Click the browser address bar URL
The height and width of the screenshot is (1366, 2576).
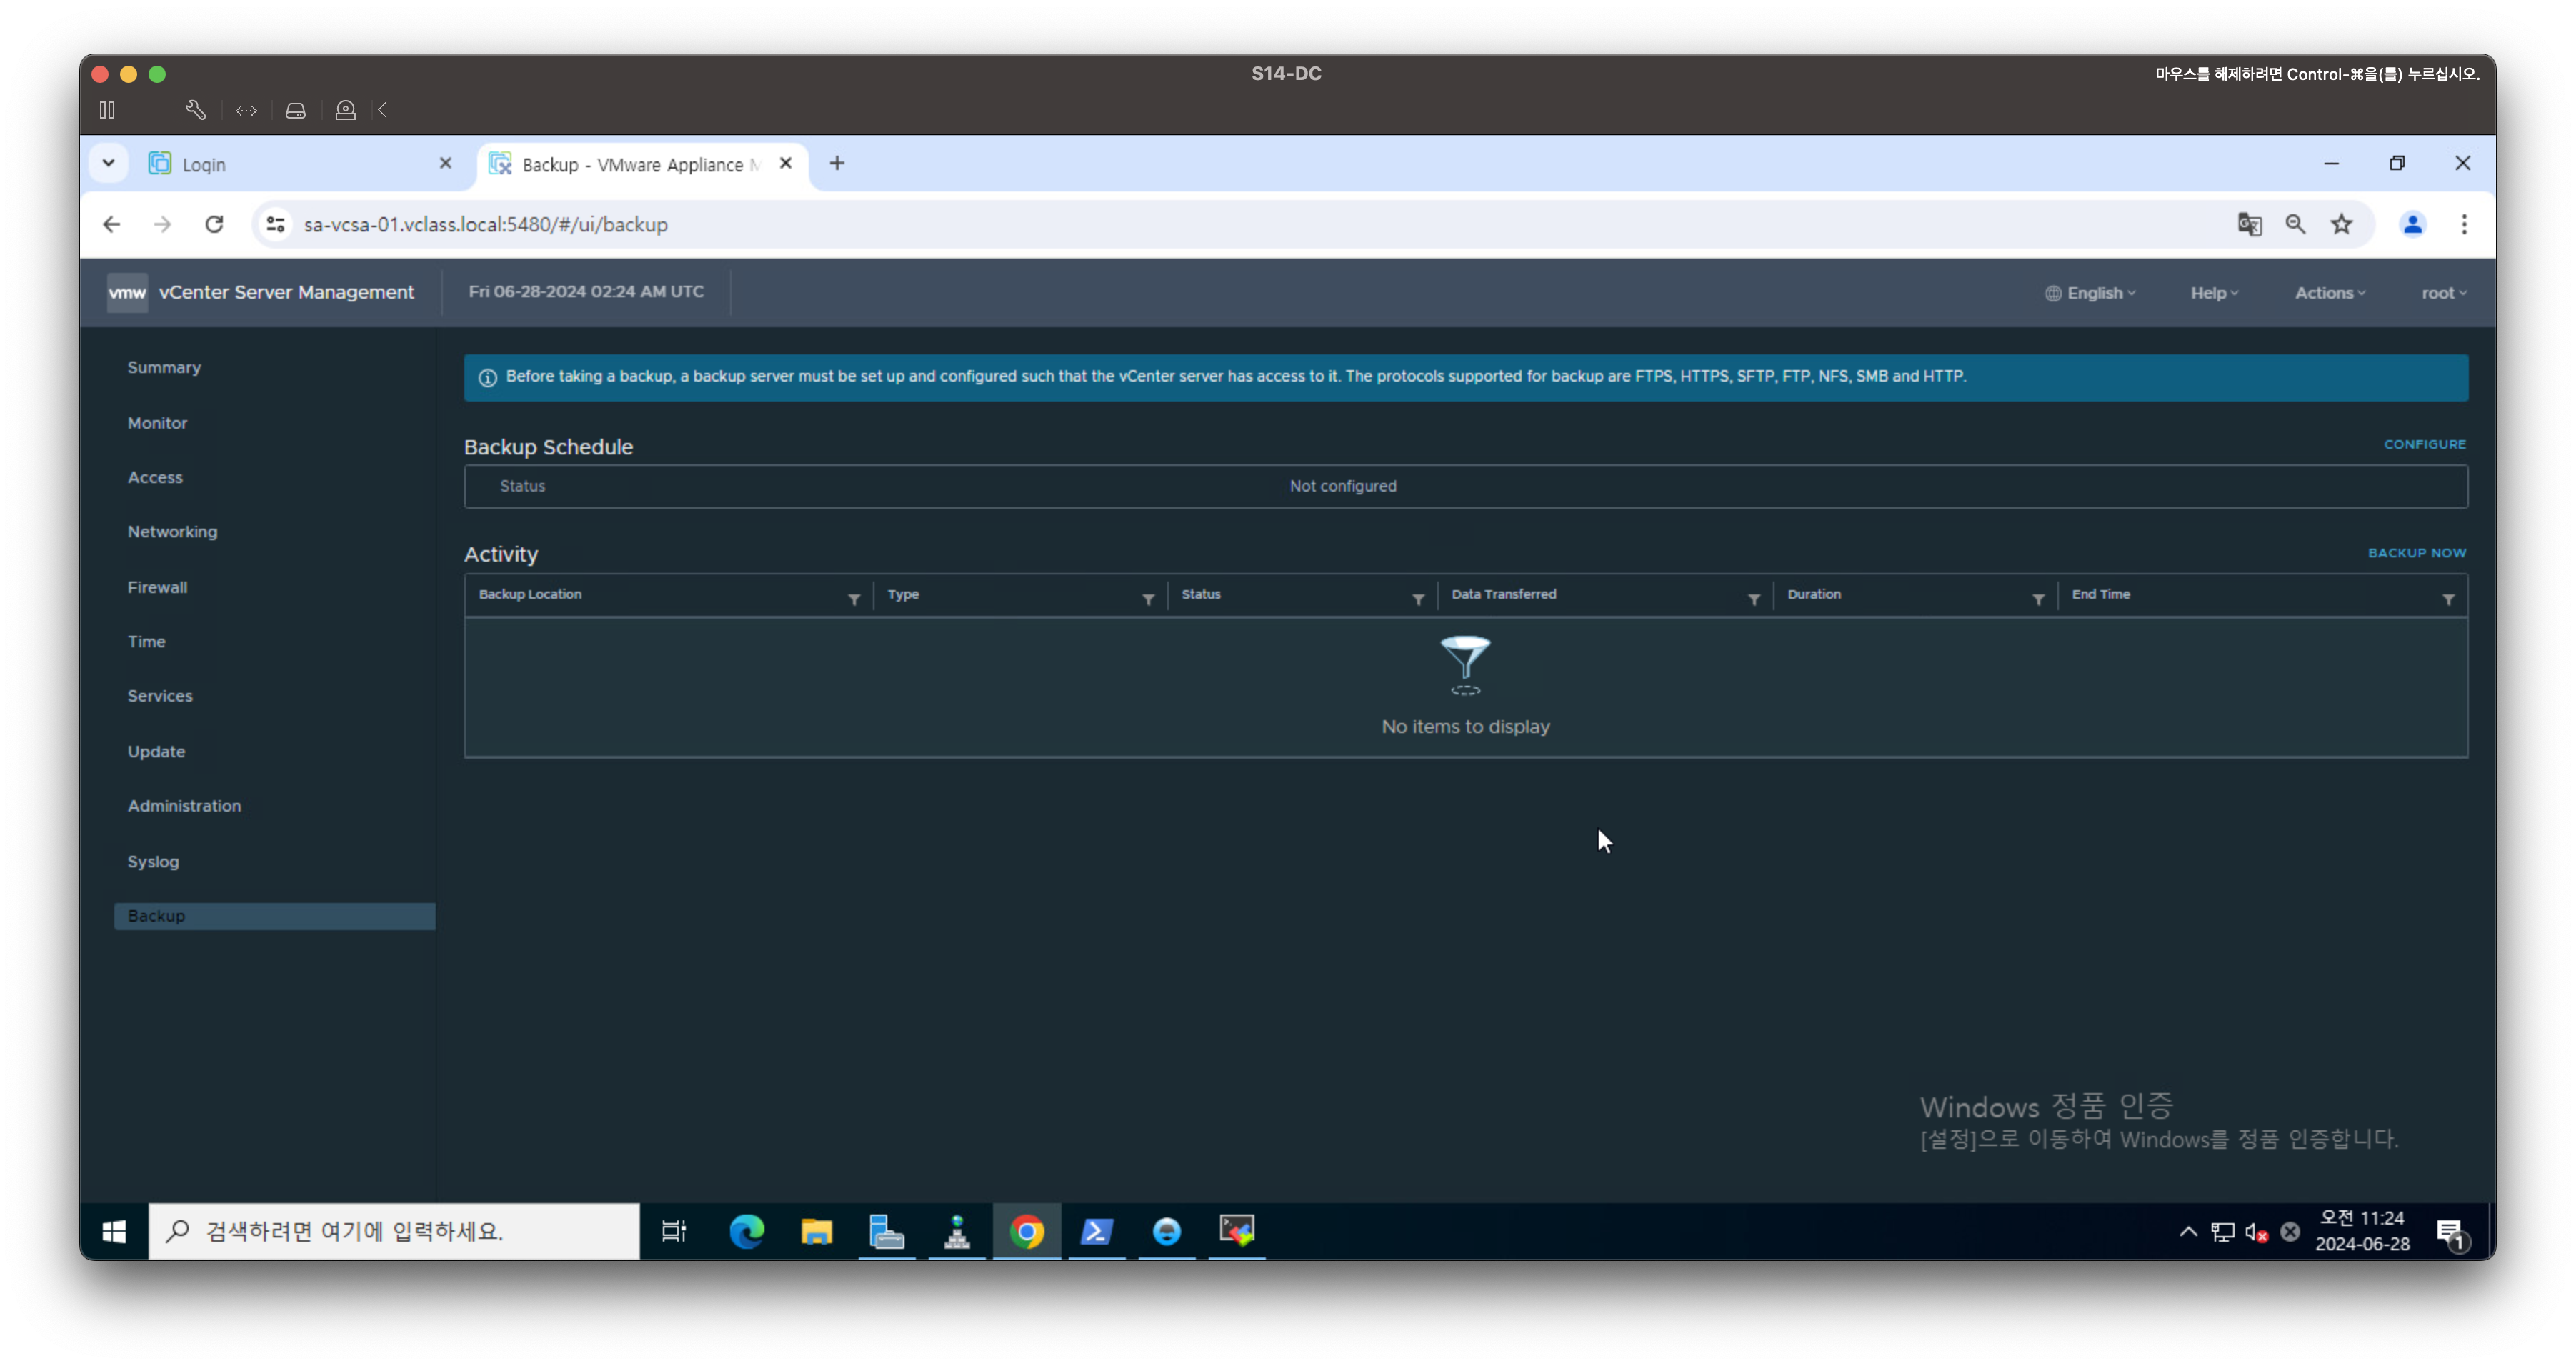click(486, 224)
